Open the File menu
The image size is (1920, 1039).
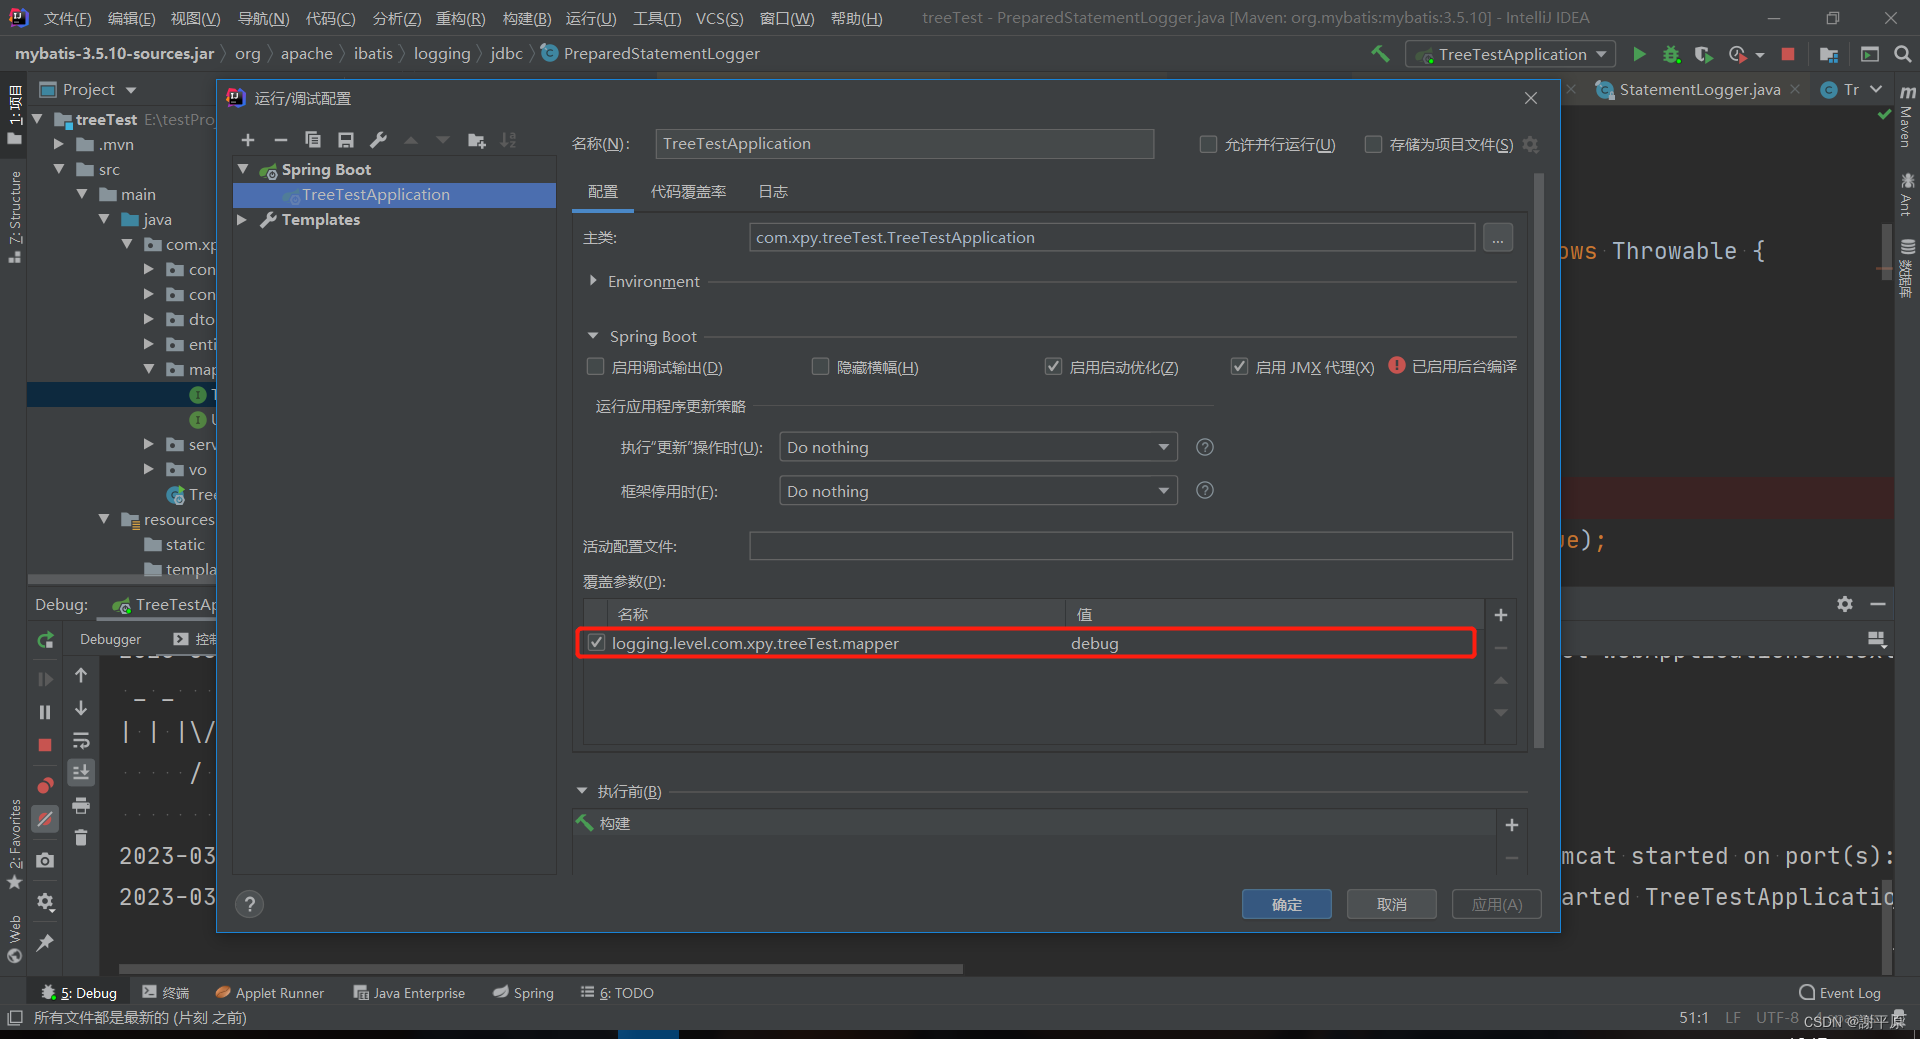(67, 18)
